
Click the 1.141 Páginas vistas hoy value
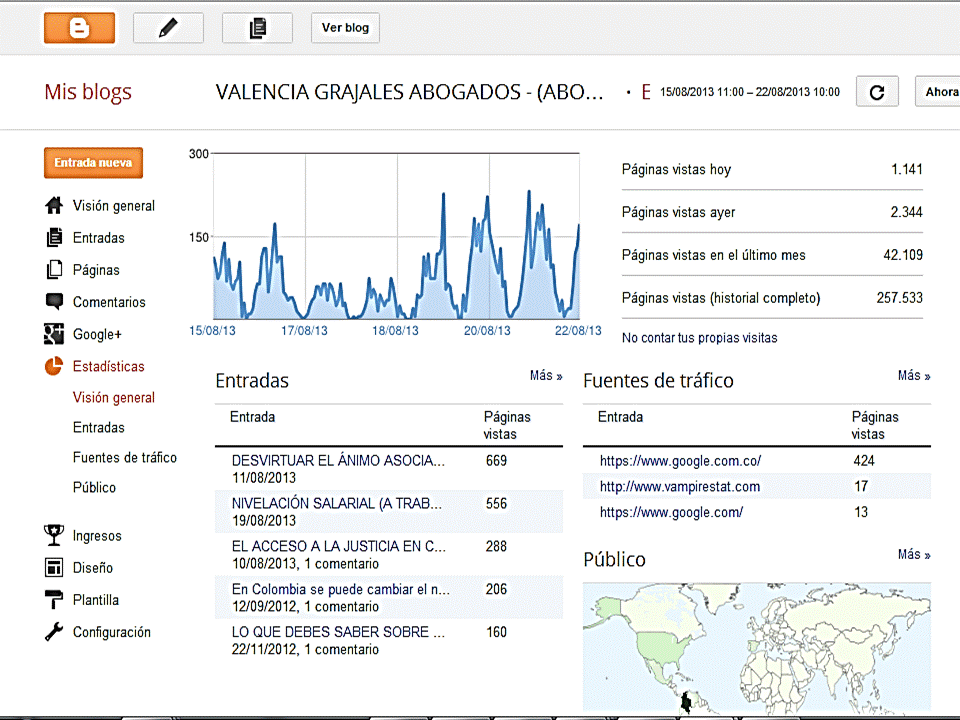[907, 170]
